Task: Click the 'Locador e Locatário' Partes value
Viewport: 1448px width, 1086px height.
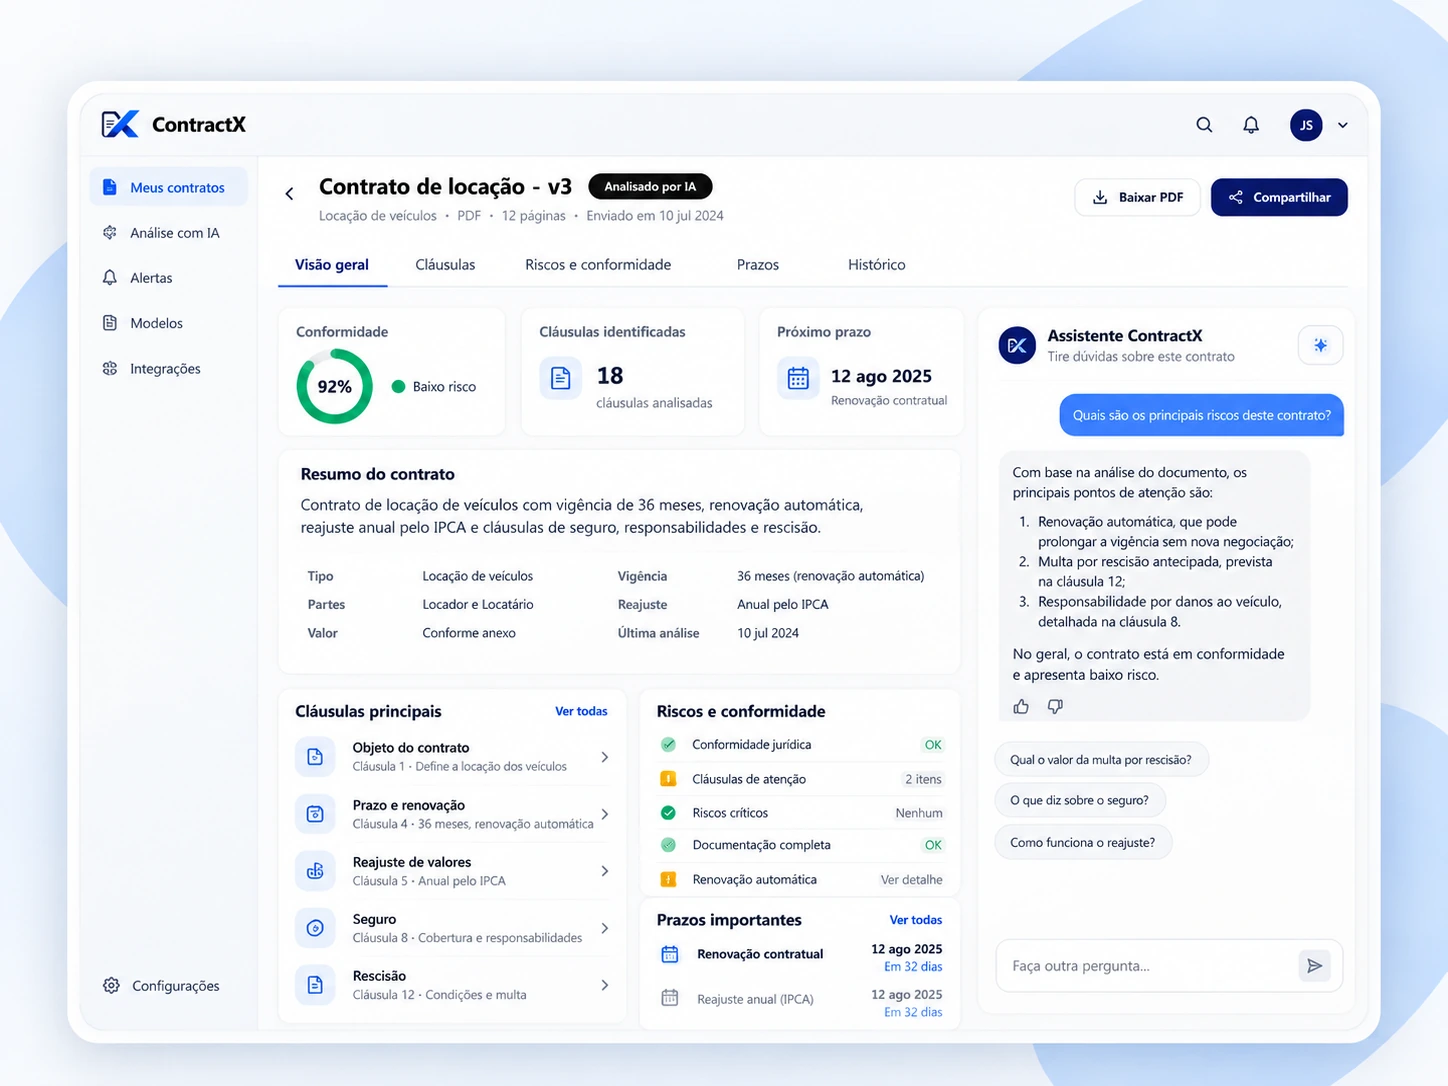Action: [x=478, y=605]
